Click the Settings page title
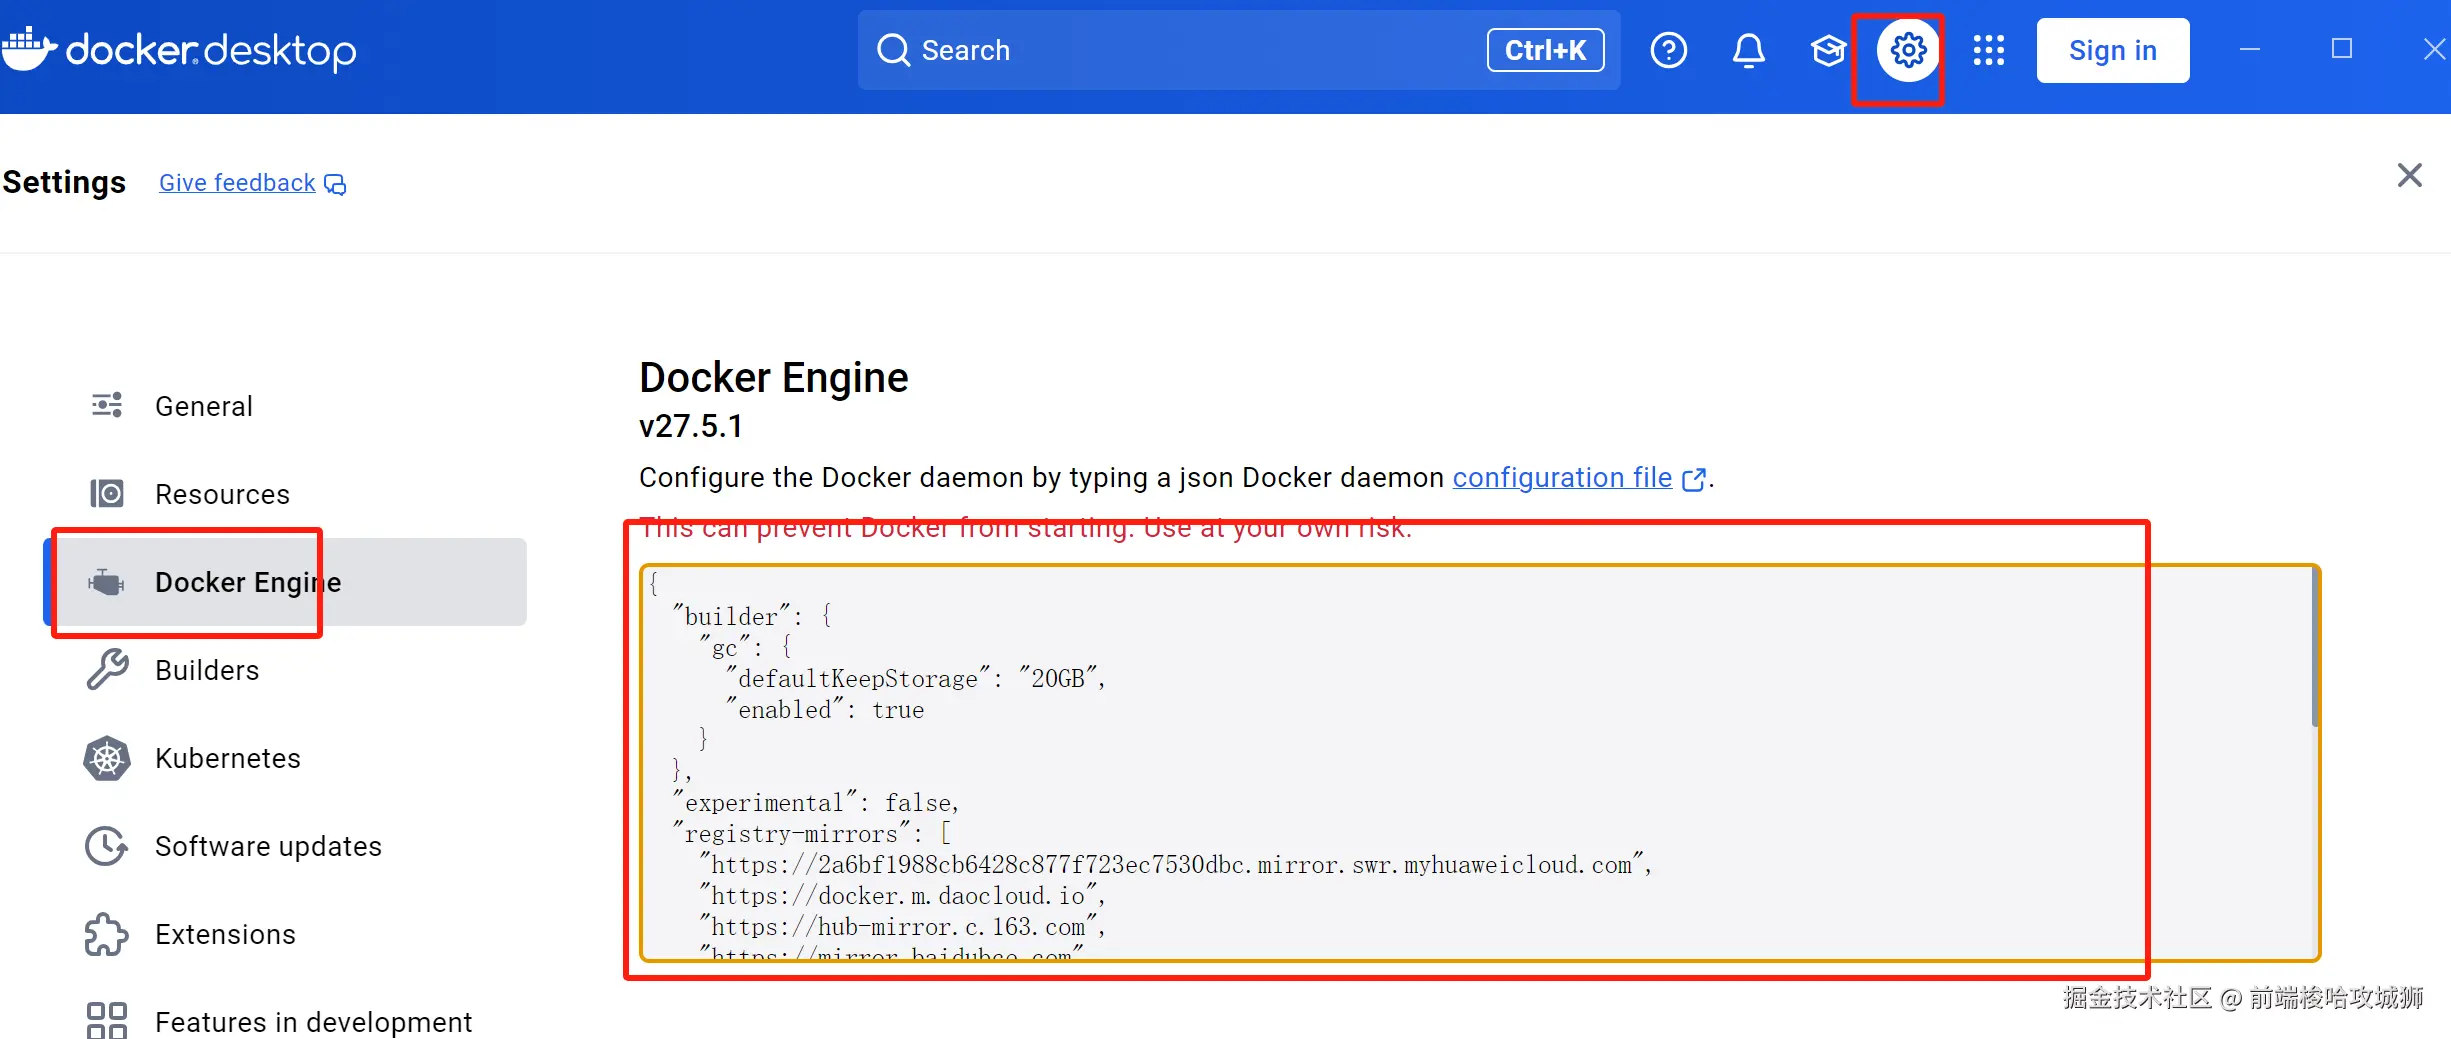Image resolution: width=2451 pixels, height=1039 pixels. (64, 182)
